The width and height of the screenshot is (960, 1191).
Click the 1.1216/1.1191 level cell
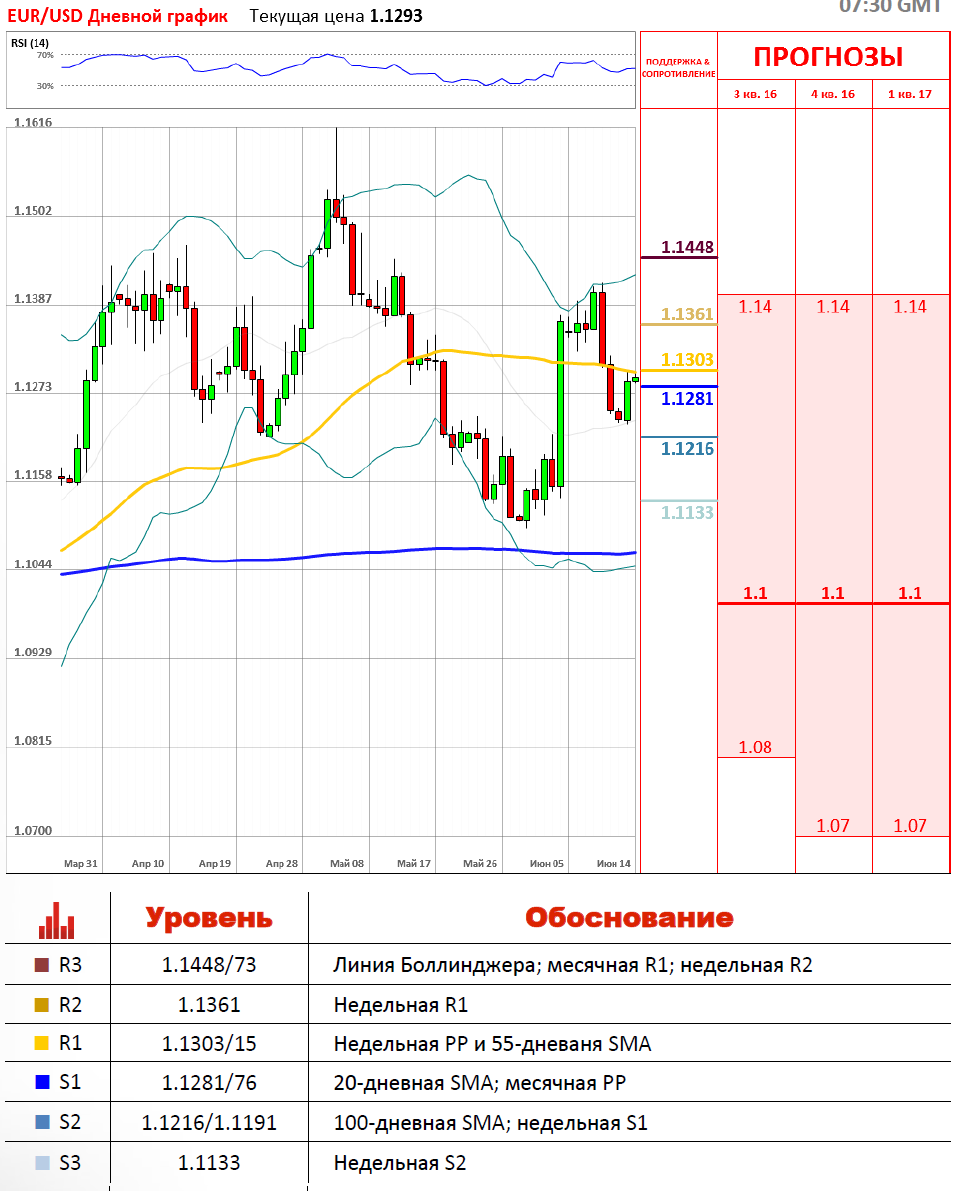(x=209, y=1123)
